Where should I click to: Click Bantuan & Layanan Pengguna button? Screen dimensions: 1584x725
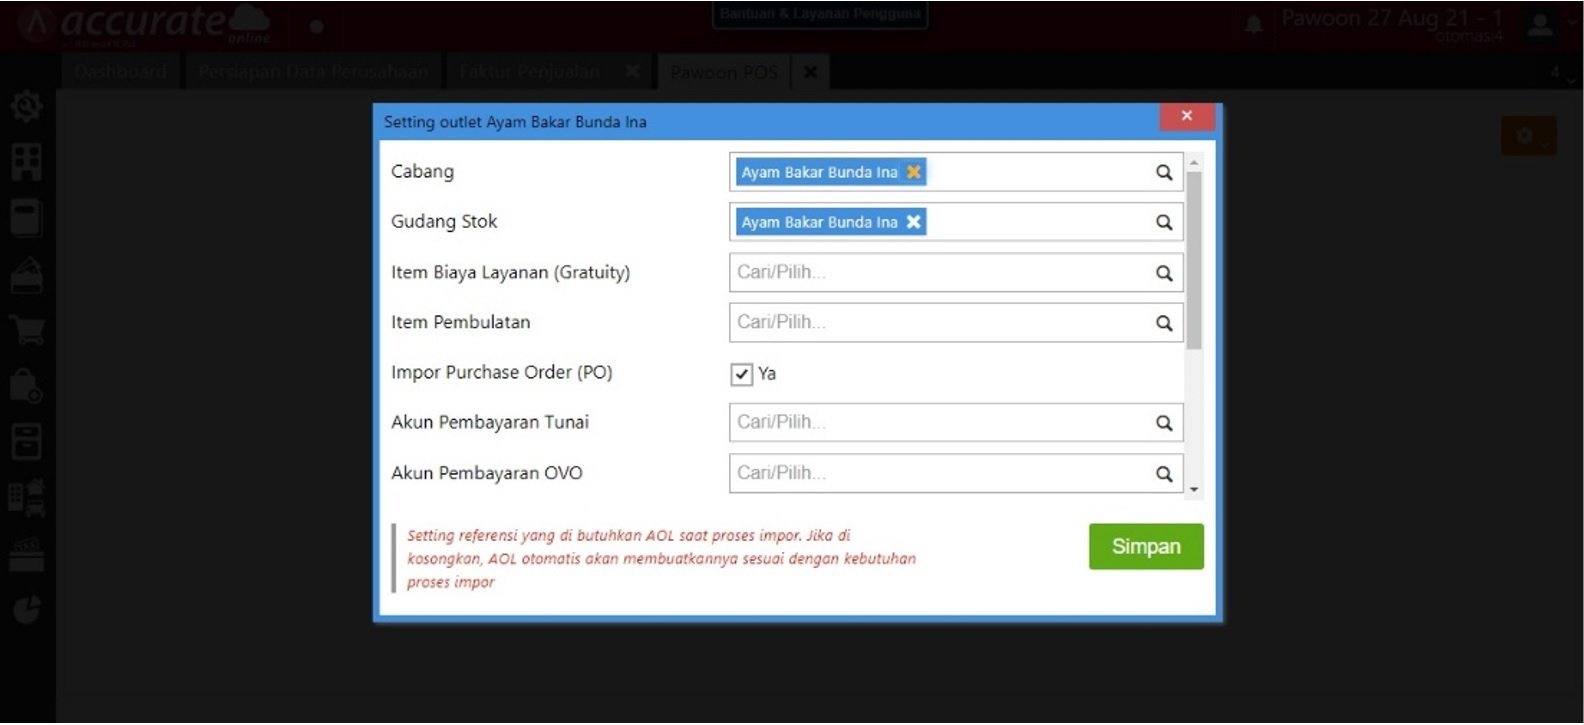(x=820, y=14)
